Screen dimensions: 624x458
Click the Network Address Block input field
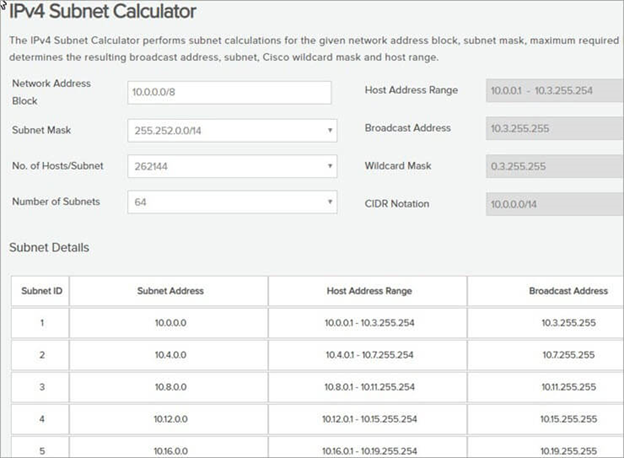click(230, 92)
